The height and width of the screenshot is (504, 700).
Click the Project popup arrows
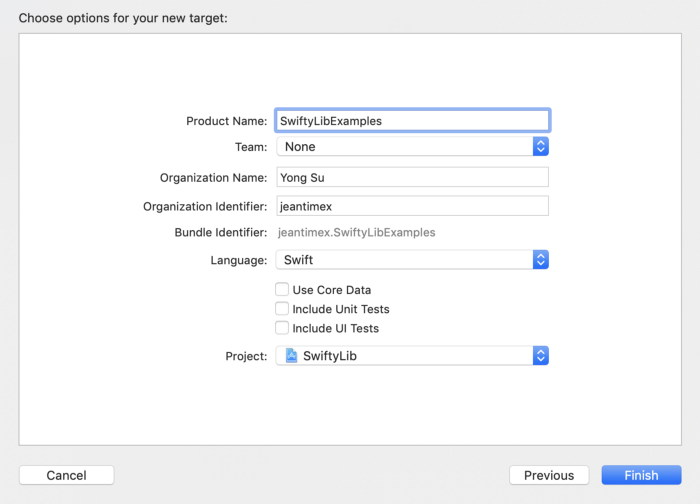point(540,355)
